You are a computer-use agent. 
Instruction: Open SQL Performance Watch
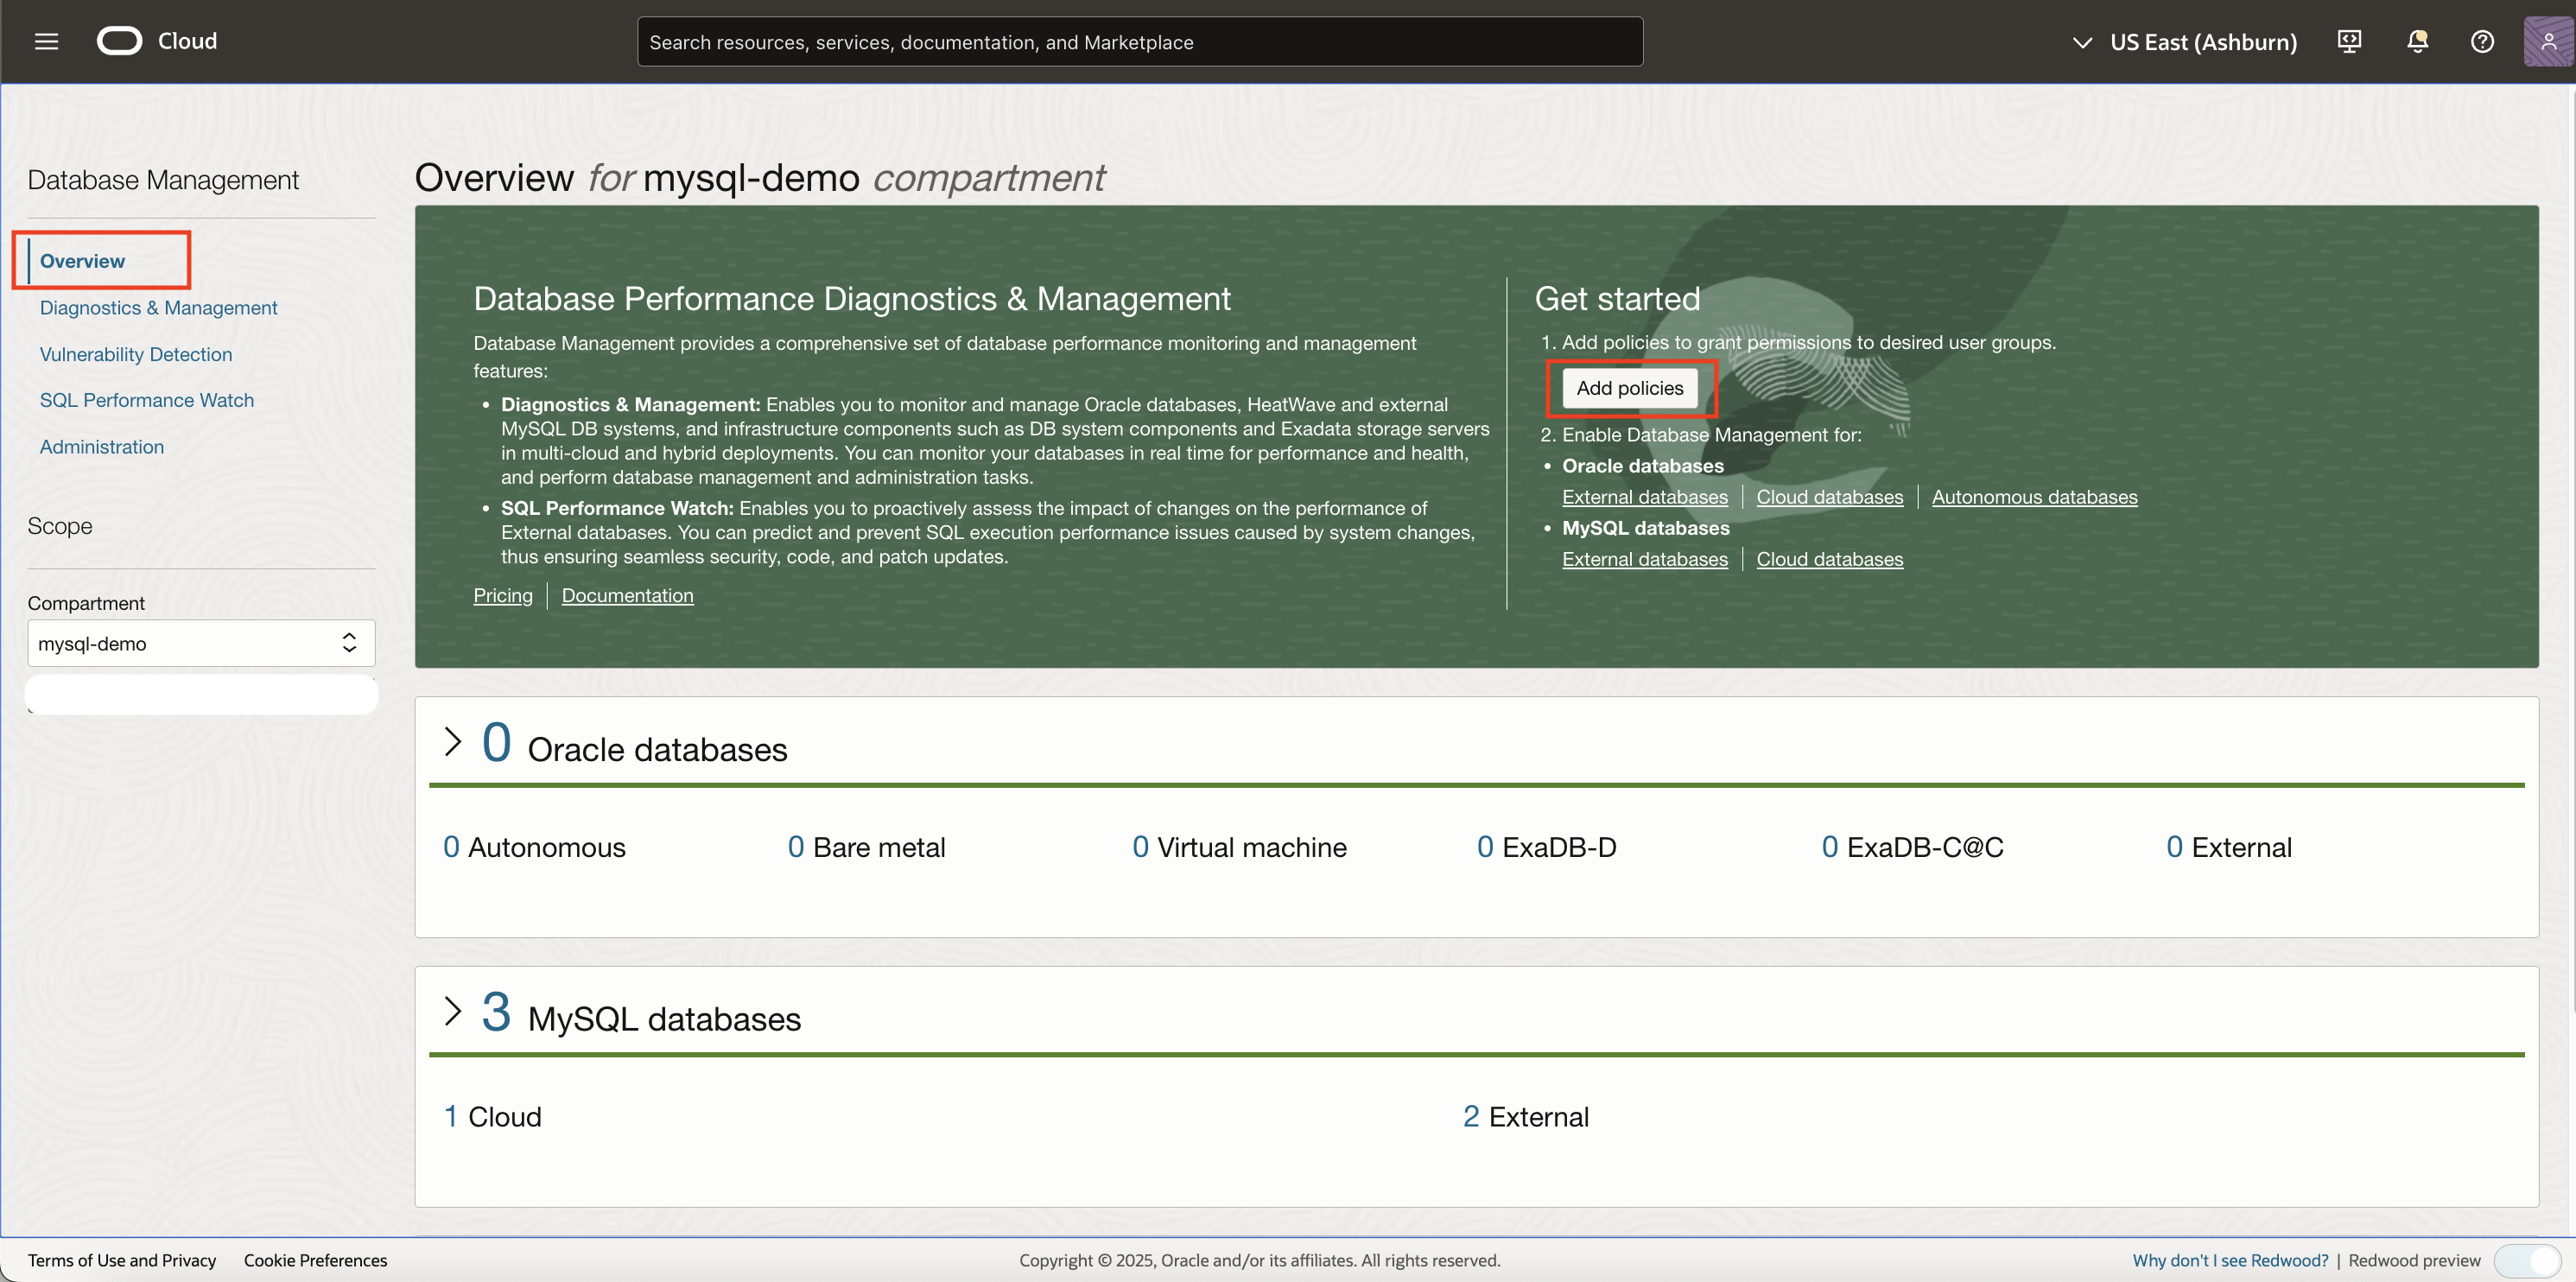click(146, 399)
